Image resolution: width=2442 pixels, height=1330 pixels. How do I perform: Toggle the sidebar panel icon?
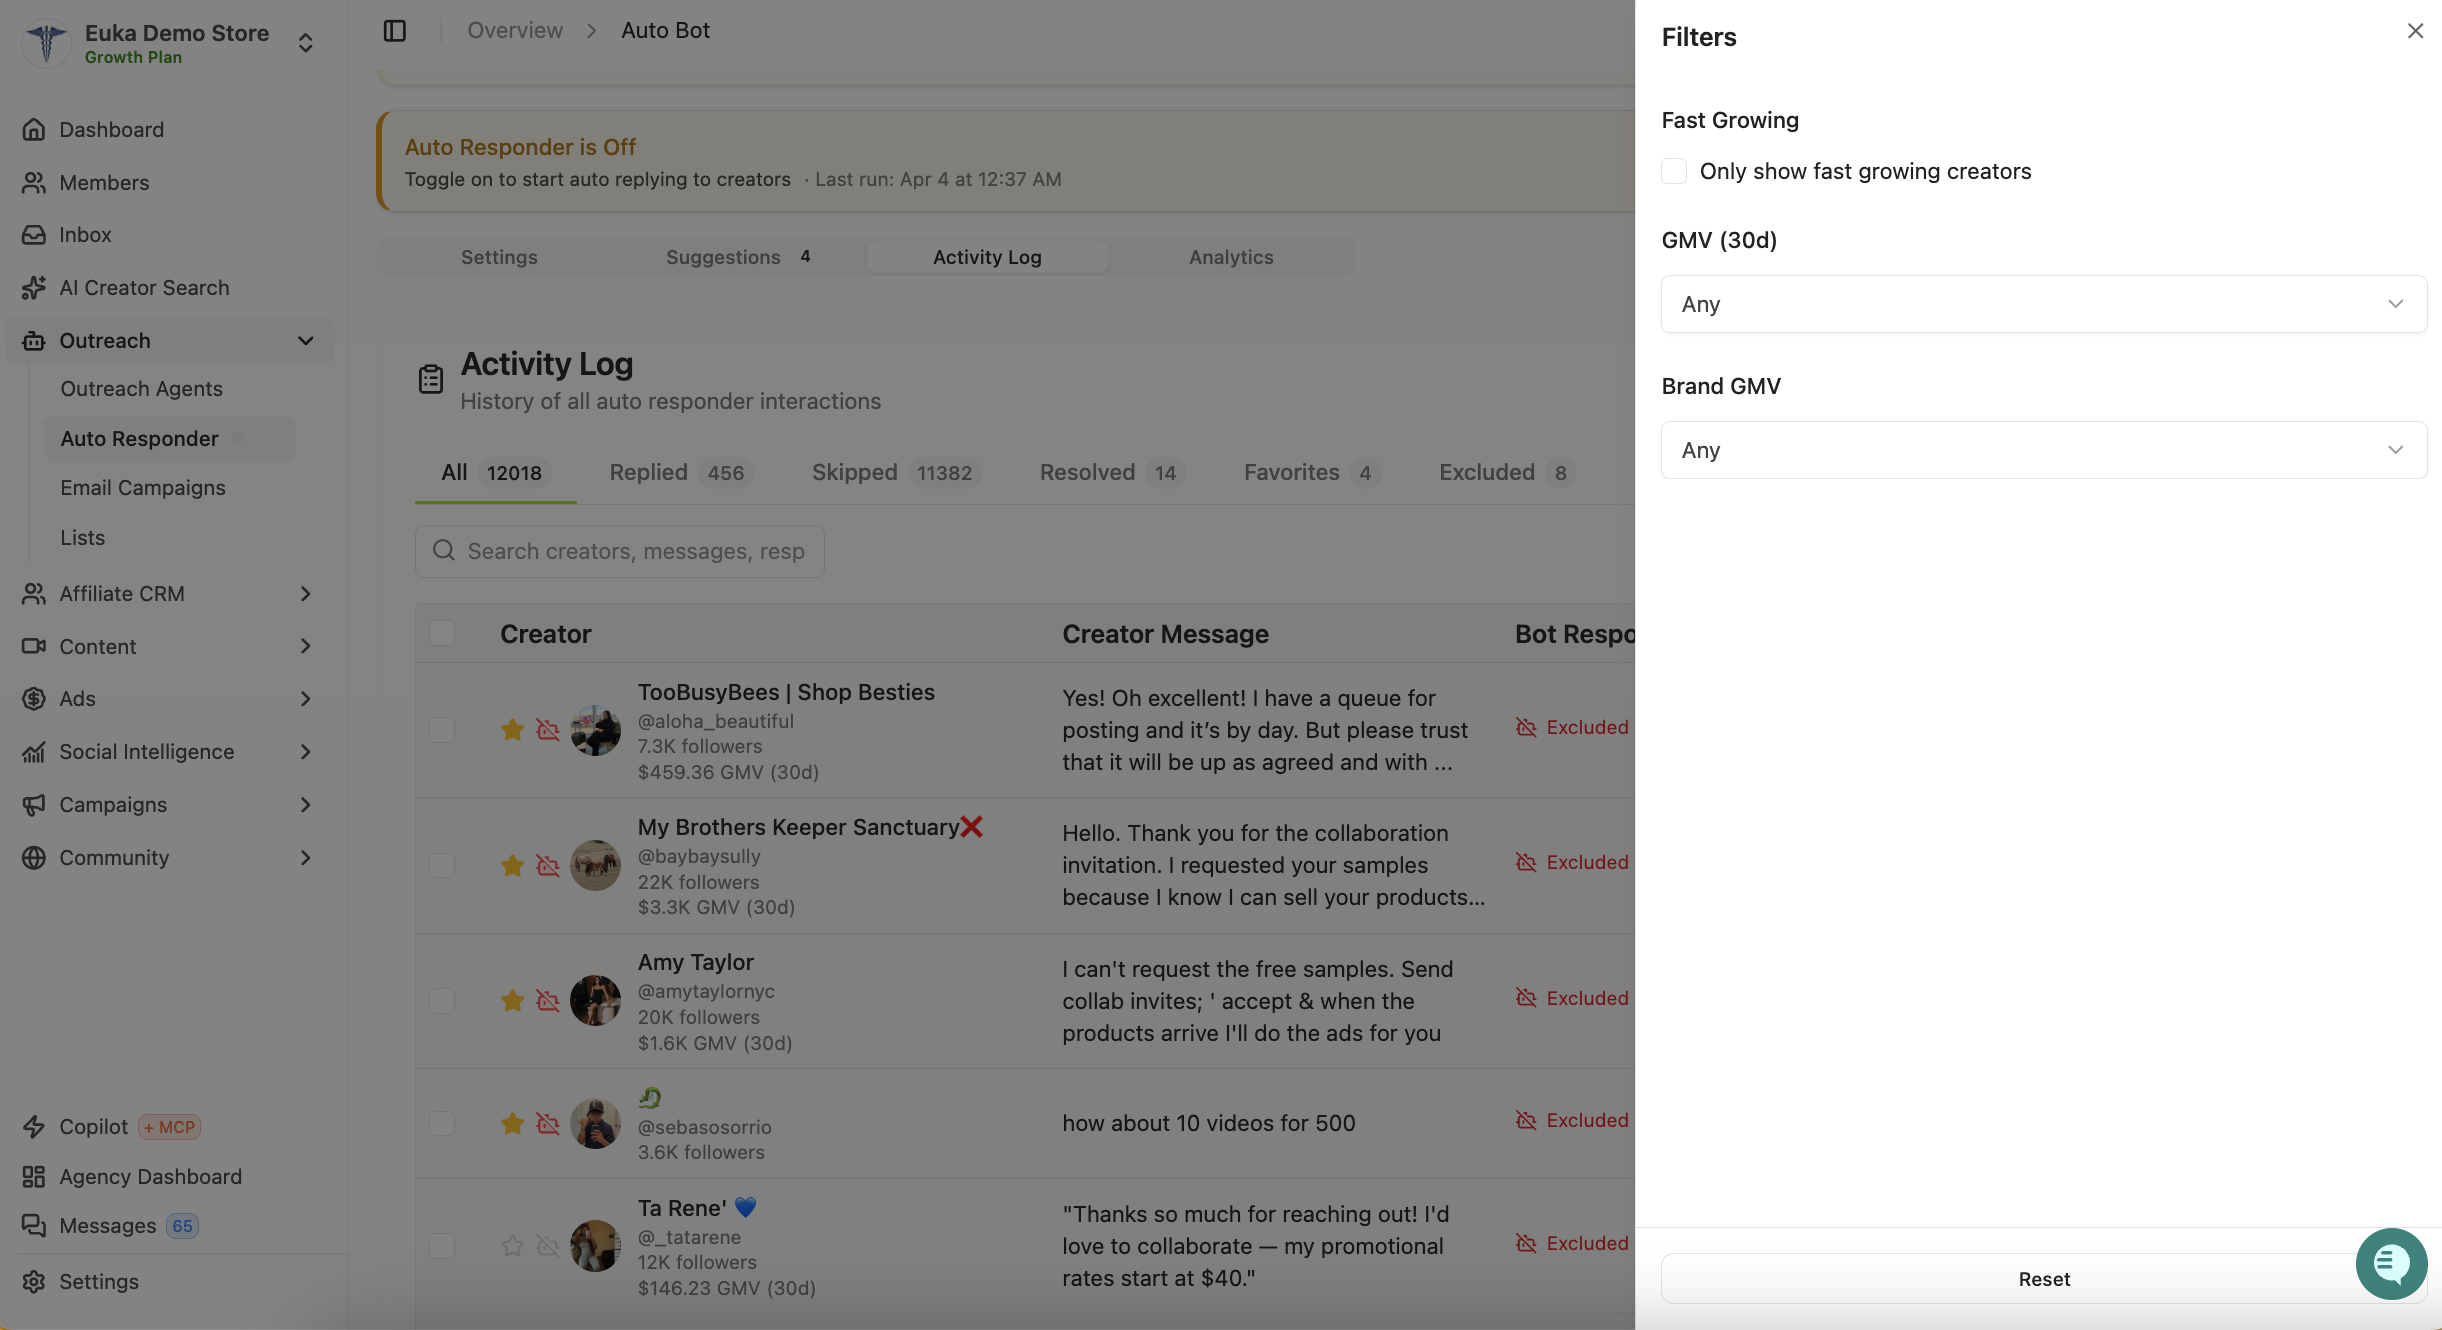[x=395, y=31]
